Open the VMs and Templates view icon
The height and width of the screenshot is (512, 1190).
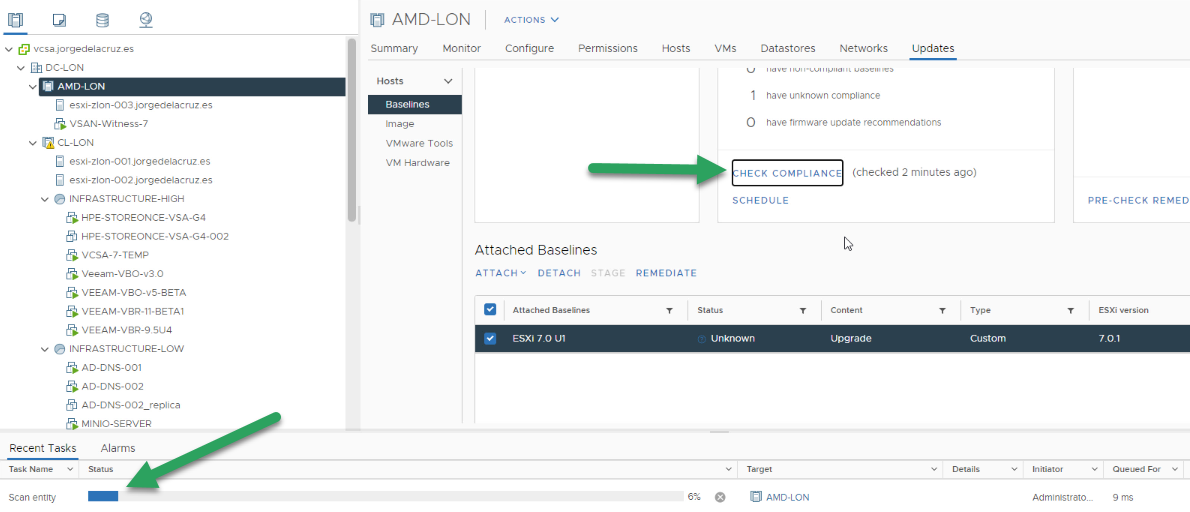(x=59, y=19)
